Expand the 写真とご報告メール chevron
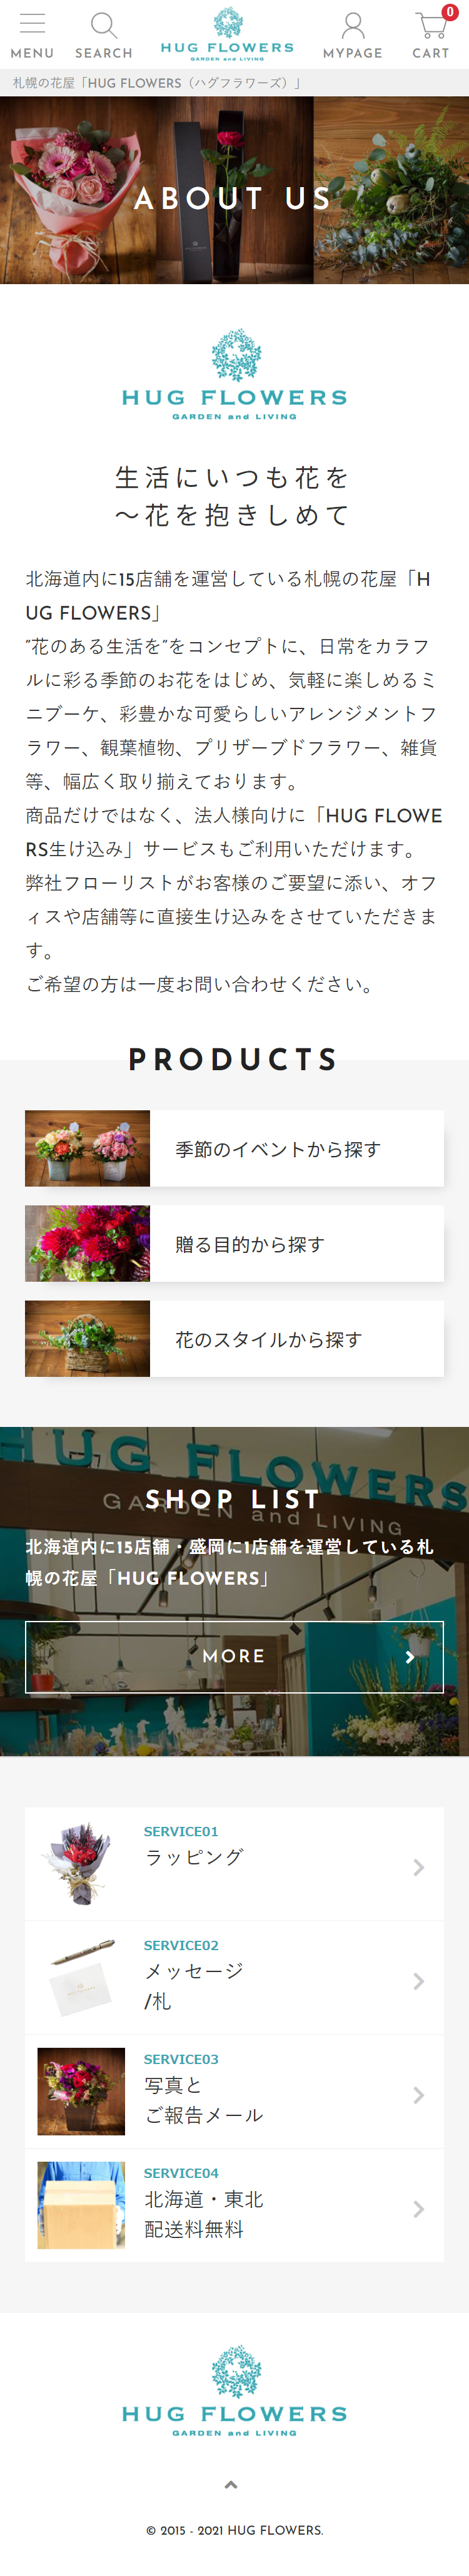This screenshot has width=469, height=2576. [x=418, y=2095]
